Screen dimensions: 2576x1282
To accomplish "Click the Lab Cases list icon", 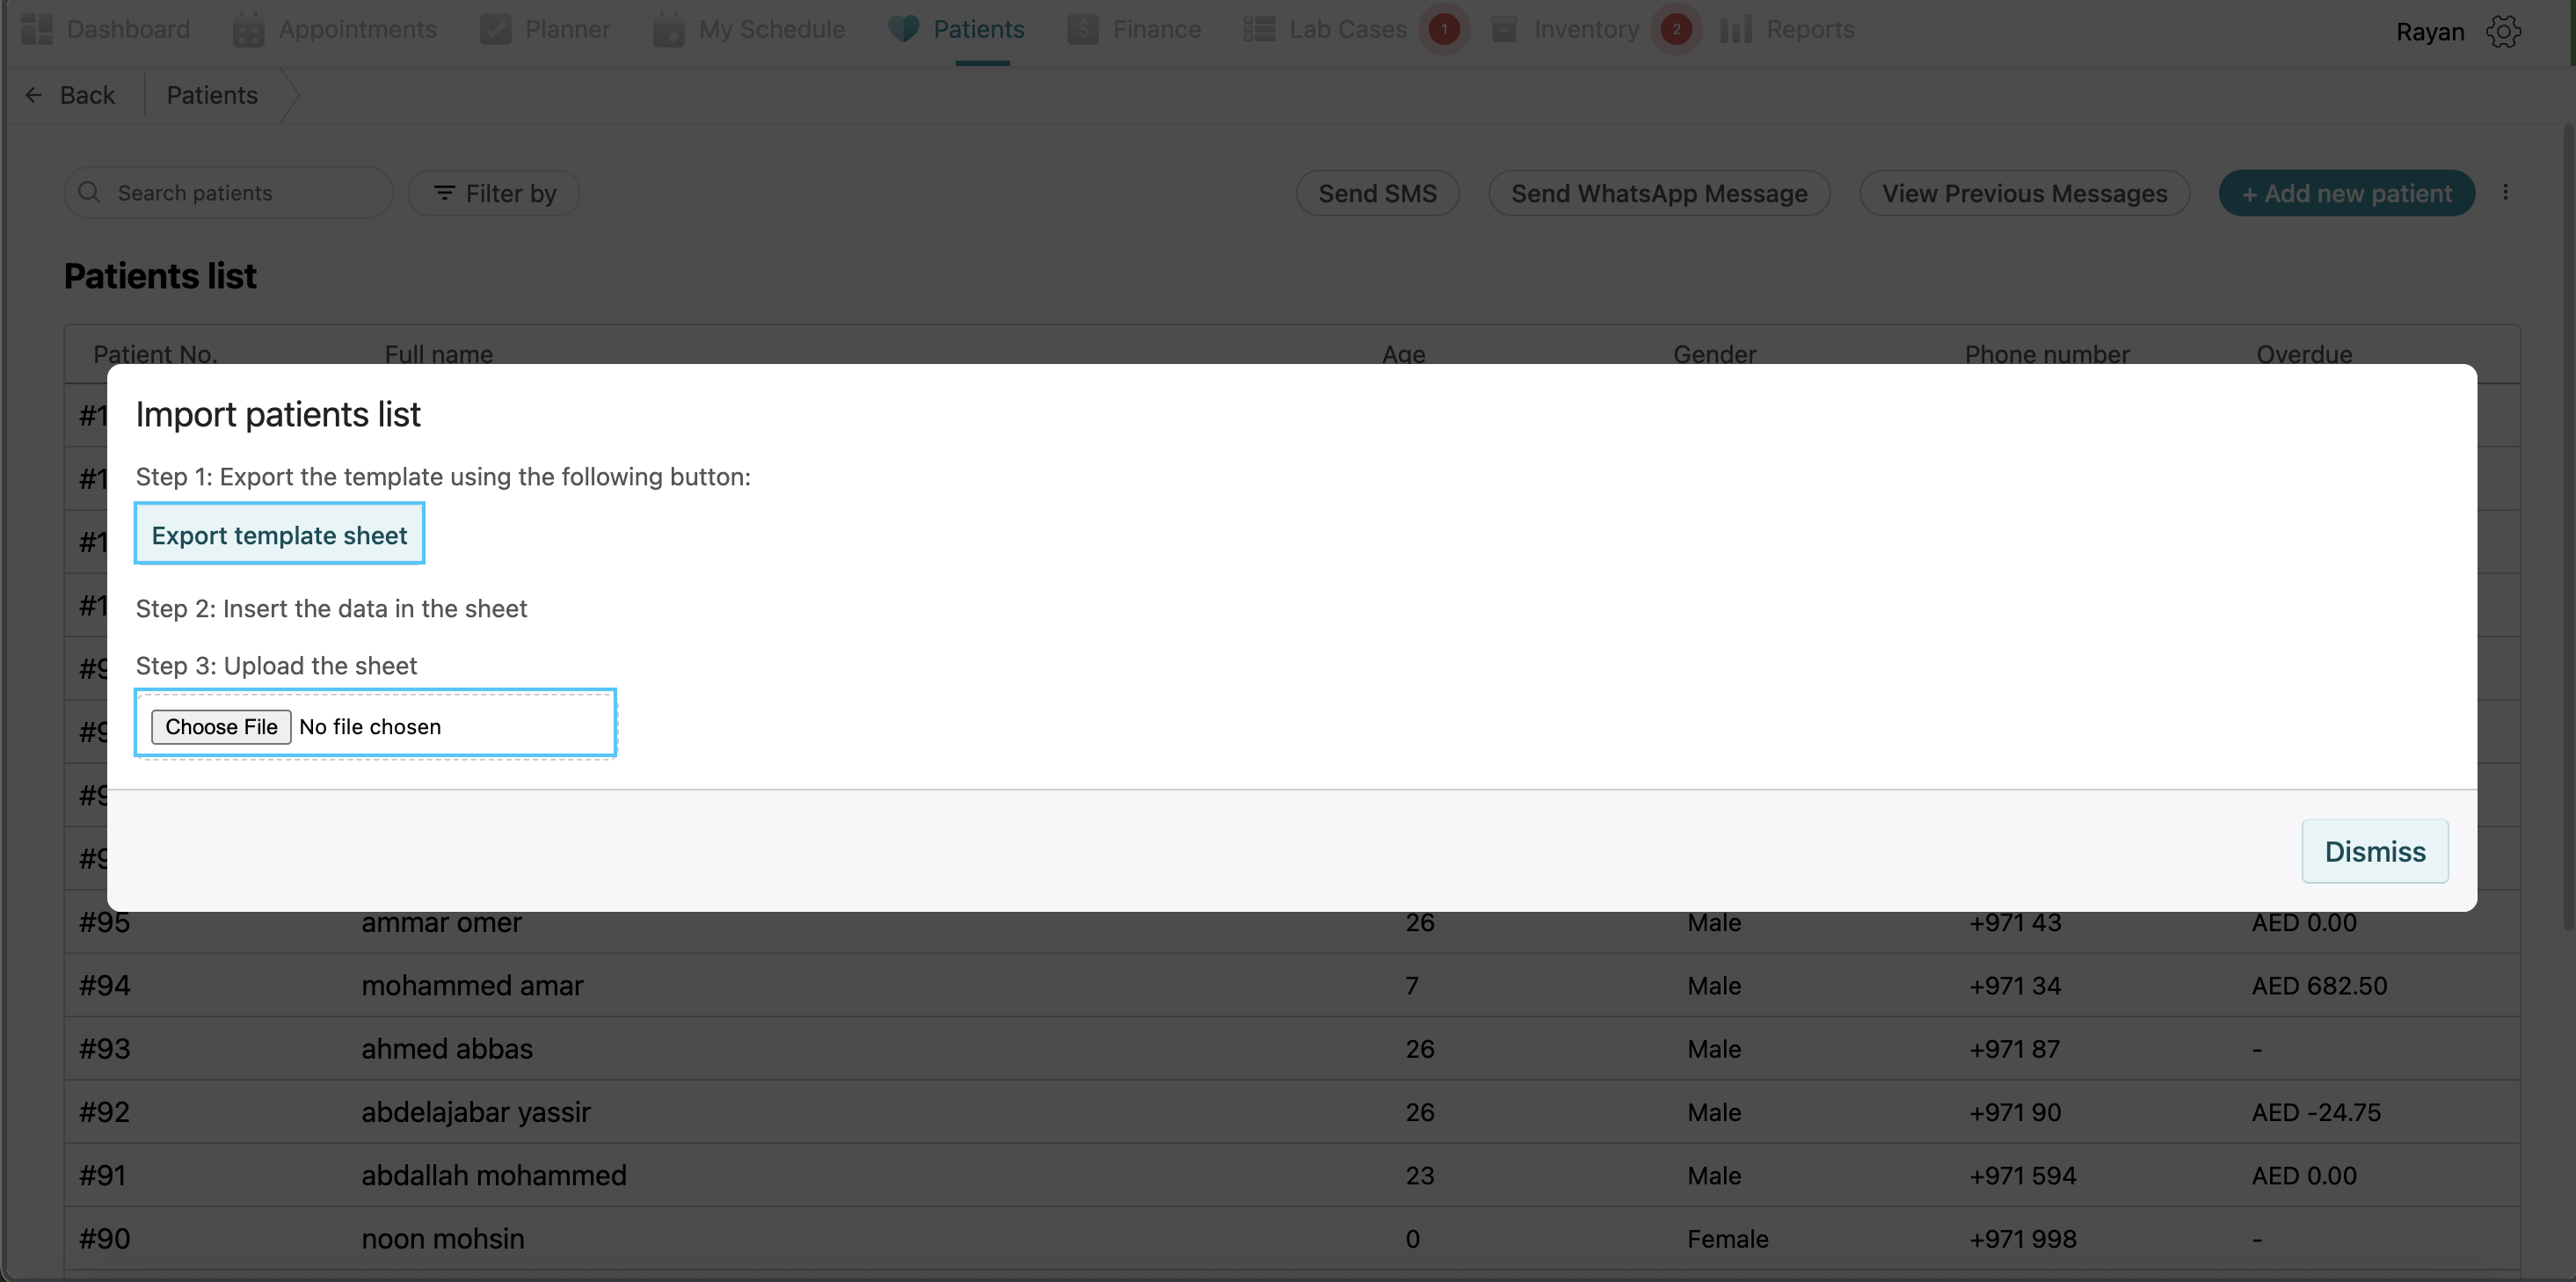I will (1259, 30).
